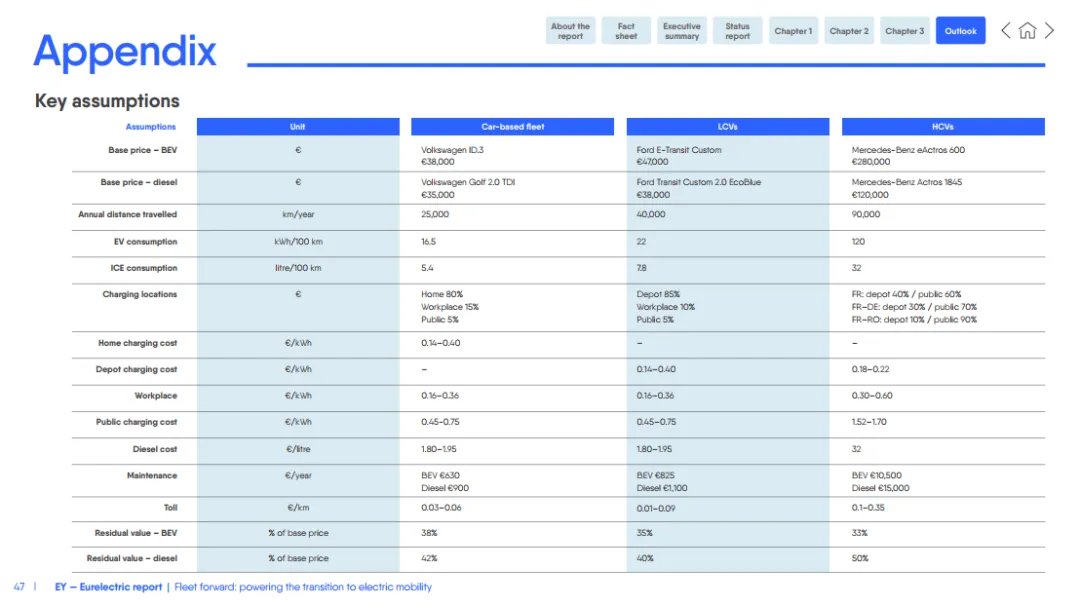
Task: Click 'EY – Eurelectric report' footer text
Action: [108, 587]
